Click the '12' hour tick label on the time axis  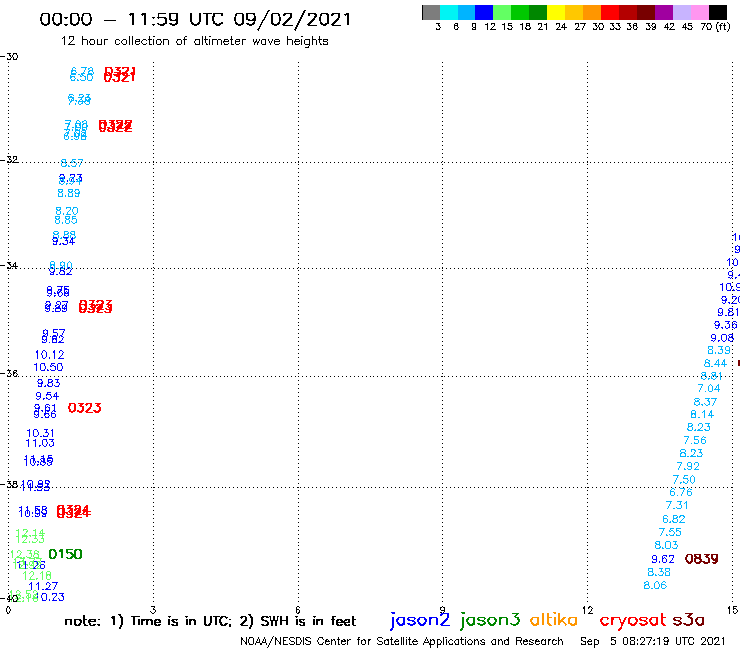(588, 610)
